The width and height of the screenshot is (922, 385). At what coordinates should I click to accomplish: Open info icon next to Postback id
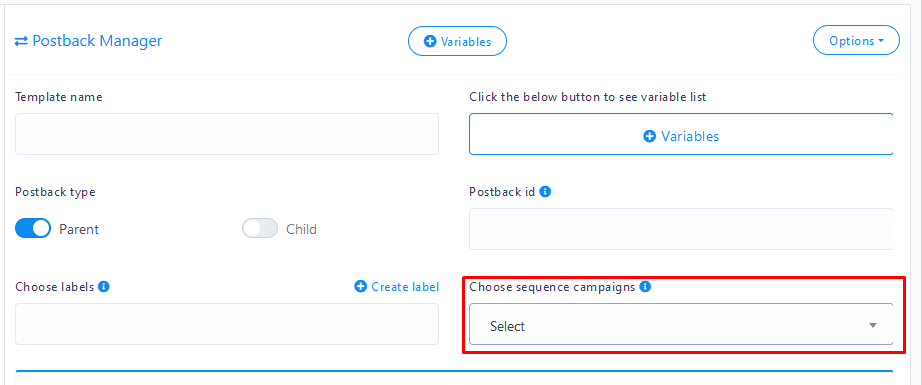(x=545, y=192)
